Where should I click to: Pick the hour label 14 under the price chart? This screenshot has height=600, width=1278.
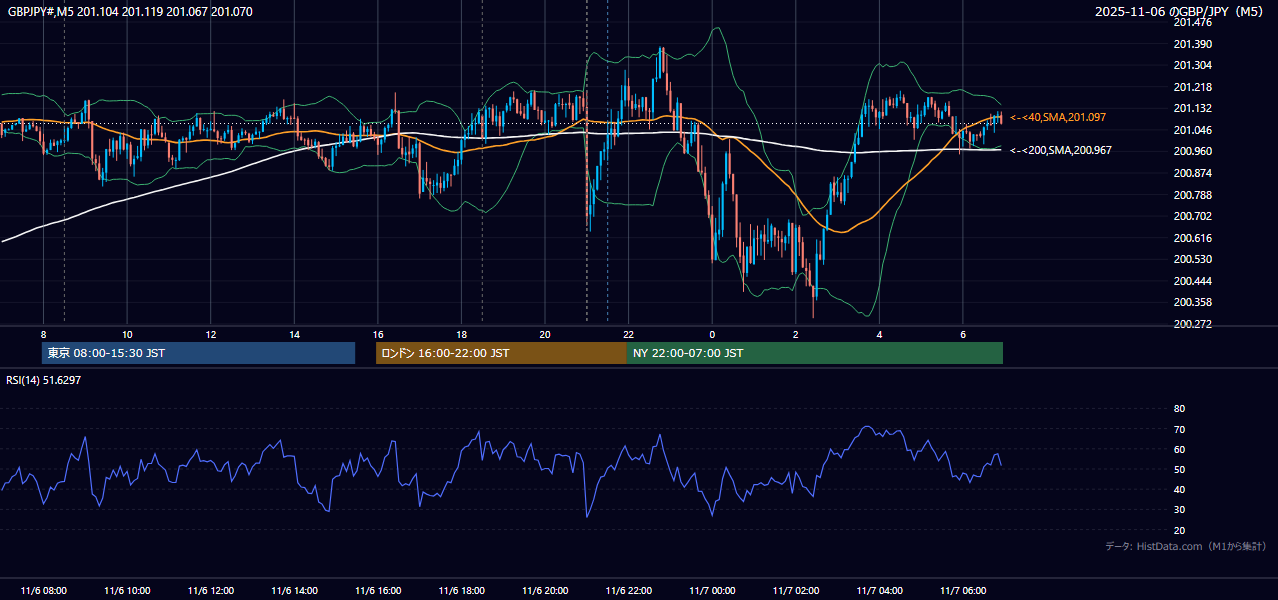(x=294, y=334)
